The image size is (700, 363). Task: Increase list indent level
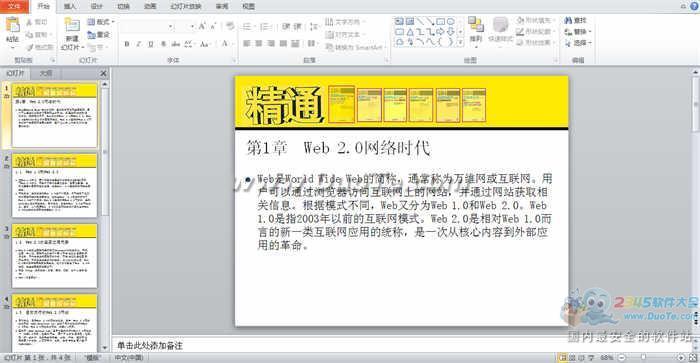tap(298, 26)
